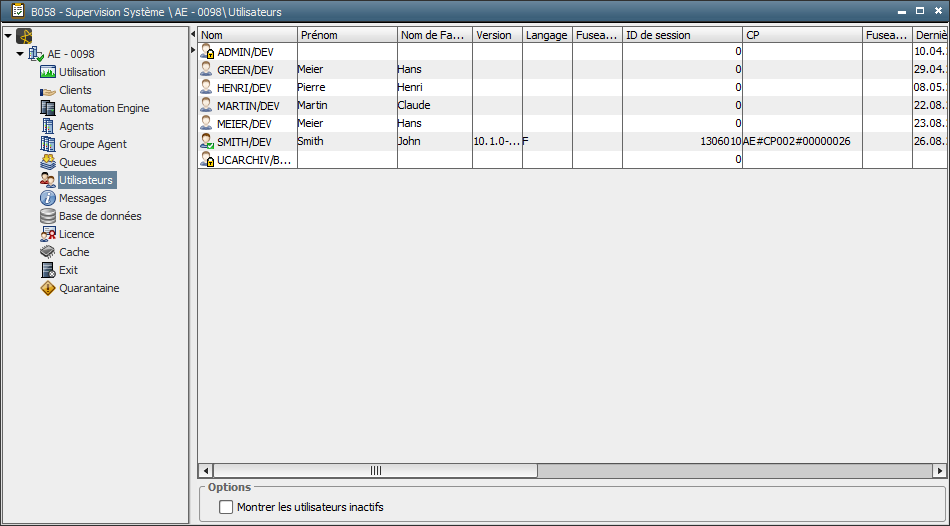Click scroll-left arrow above the Nom column
950x526 pixels.
(x=193, y=35)
